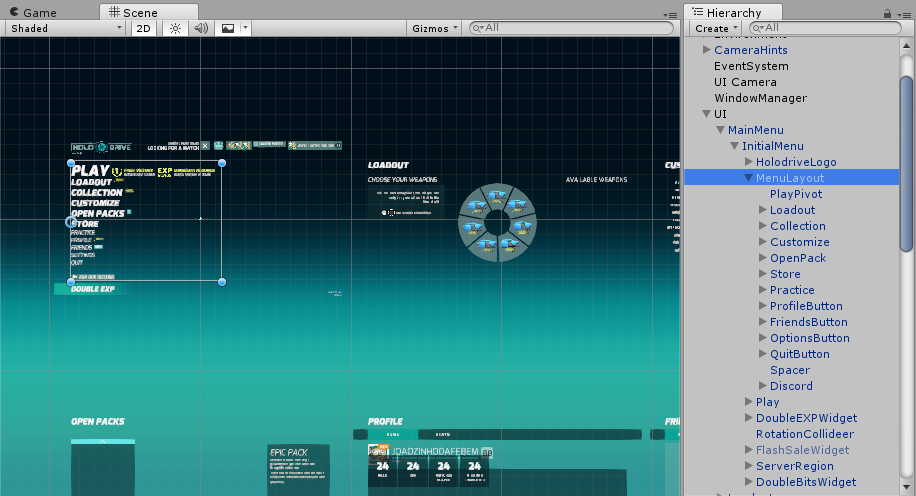Select PlayPivot in hierarchy
916x496 pixels.
coord(796,194)
